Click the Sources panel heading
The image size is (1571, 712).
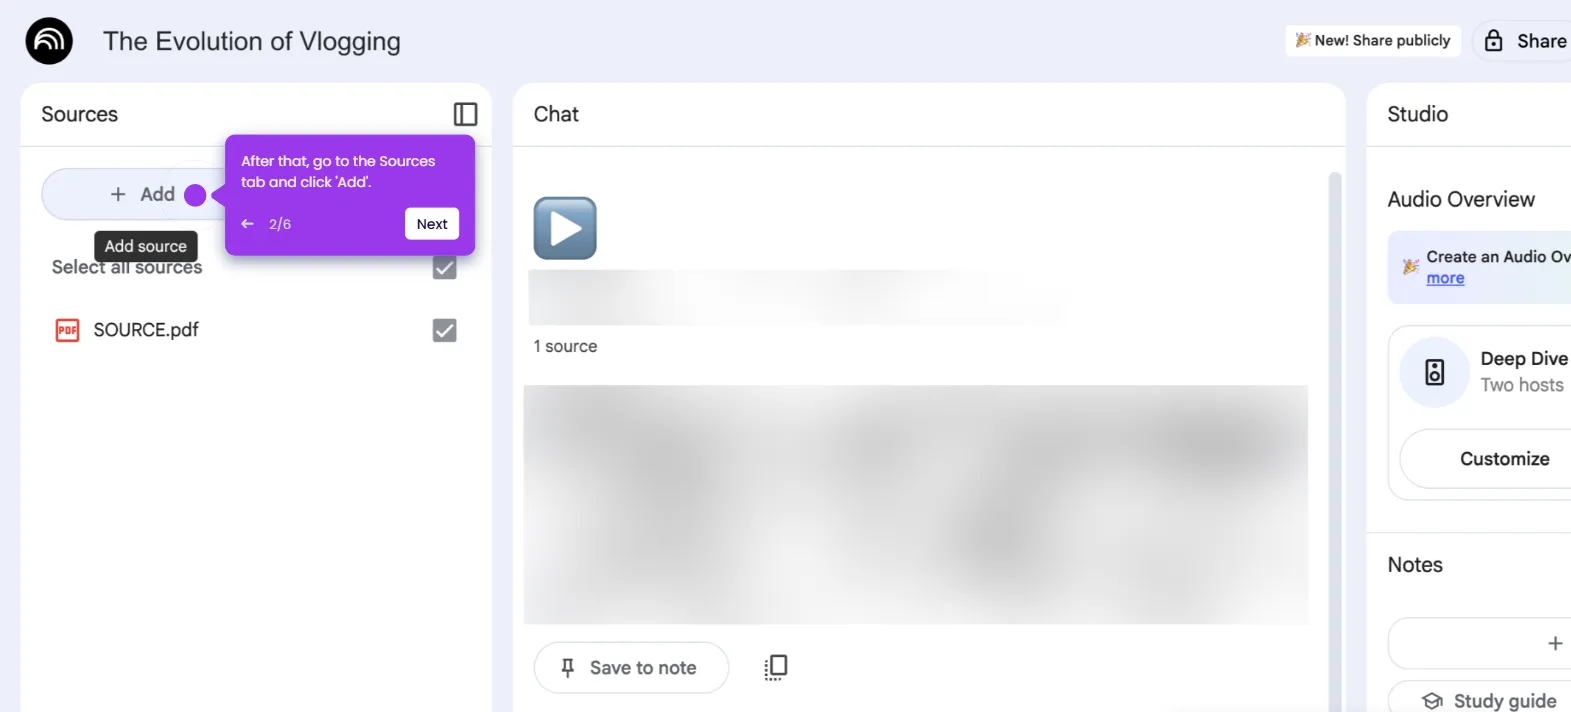click(80, 114)
